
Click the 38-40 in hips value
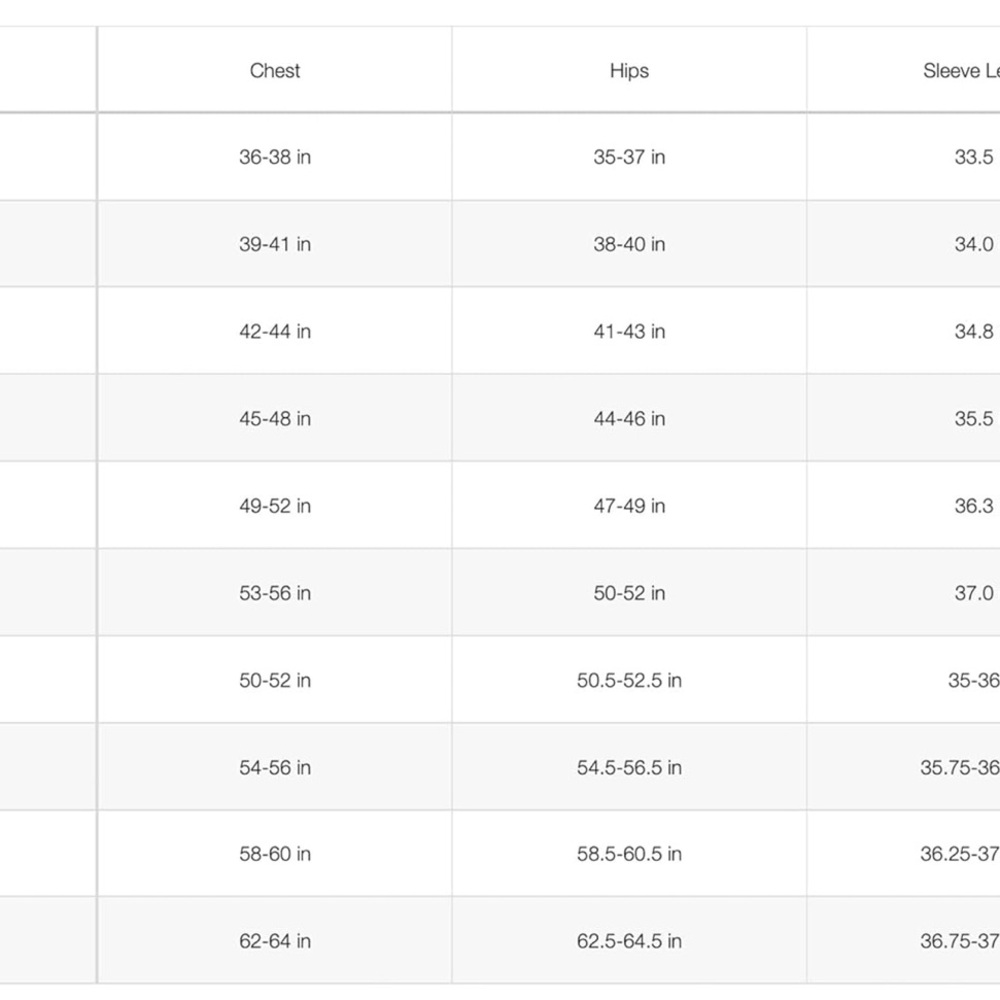coord(629,244)
